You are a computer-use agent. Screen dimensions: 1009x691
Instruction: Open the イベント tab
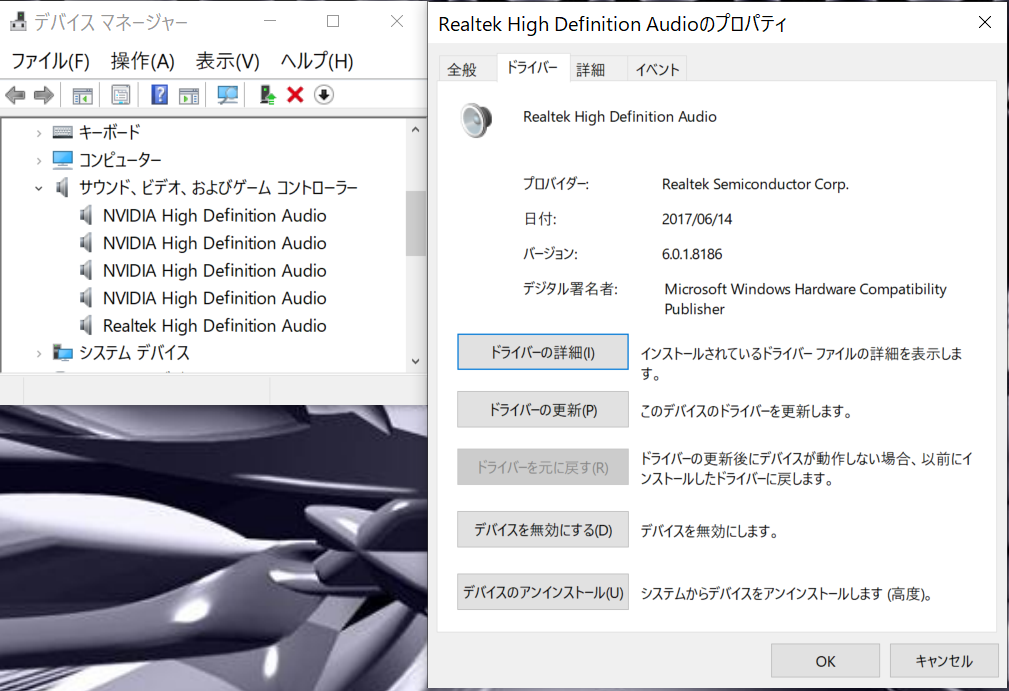point(657,69)
